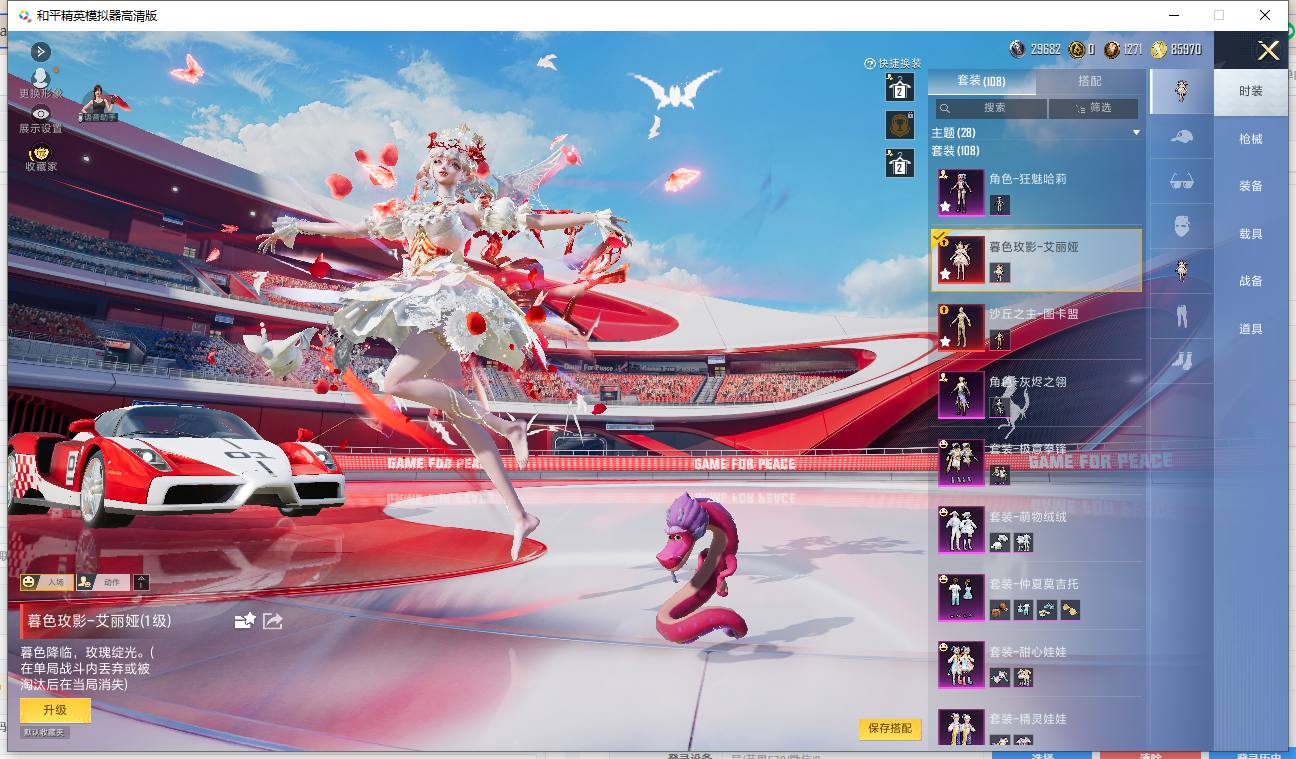Collapse the 主题 (28) dropdown arrow
The height and width of the screenshot is (759, 1296).
(1136, 133)
